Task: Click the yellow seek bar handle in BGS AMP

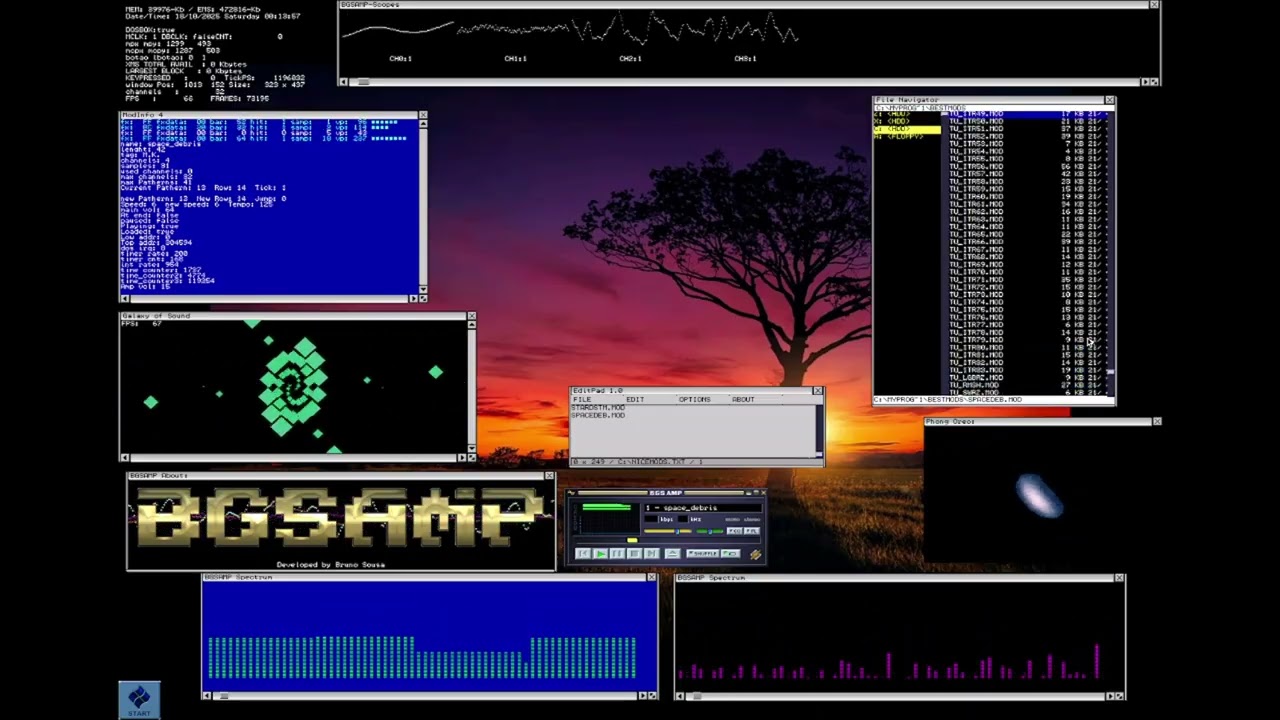Action: [633, 540]
